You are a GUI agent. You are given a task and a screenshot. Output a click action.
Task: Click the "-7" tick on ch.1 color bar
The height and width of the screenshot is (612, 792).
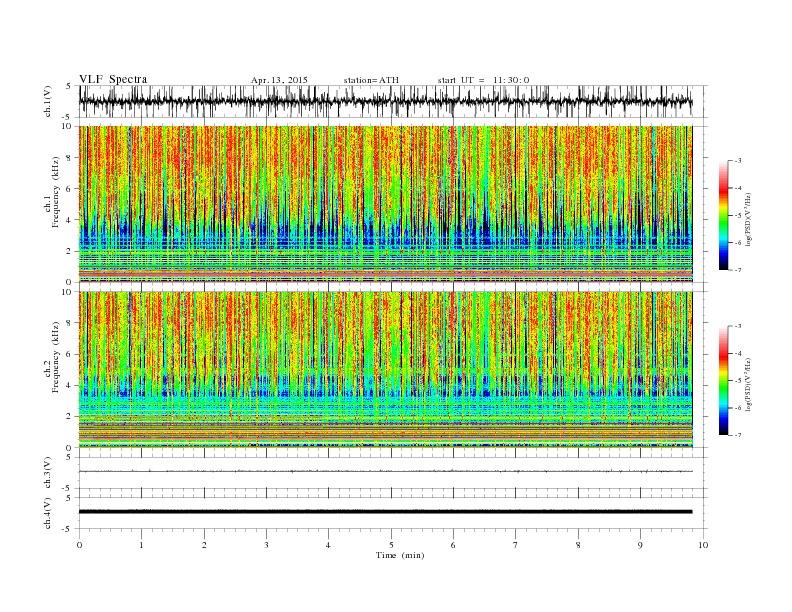coord(738,270)
